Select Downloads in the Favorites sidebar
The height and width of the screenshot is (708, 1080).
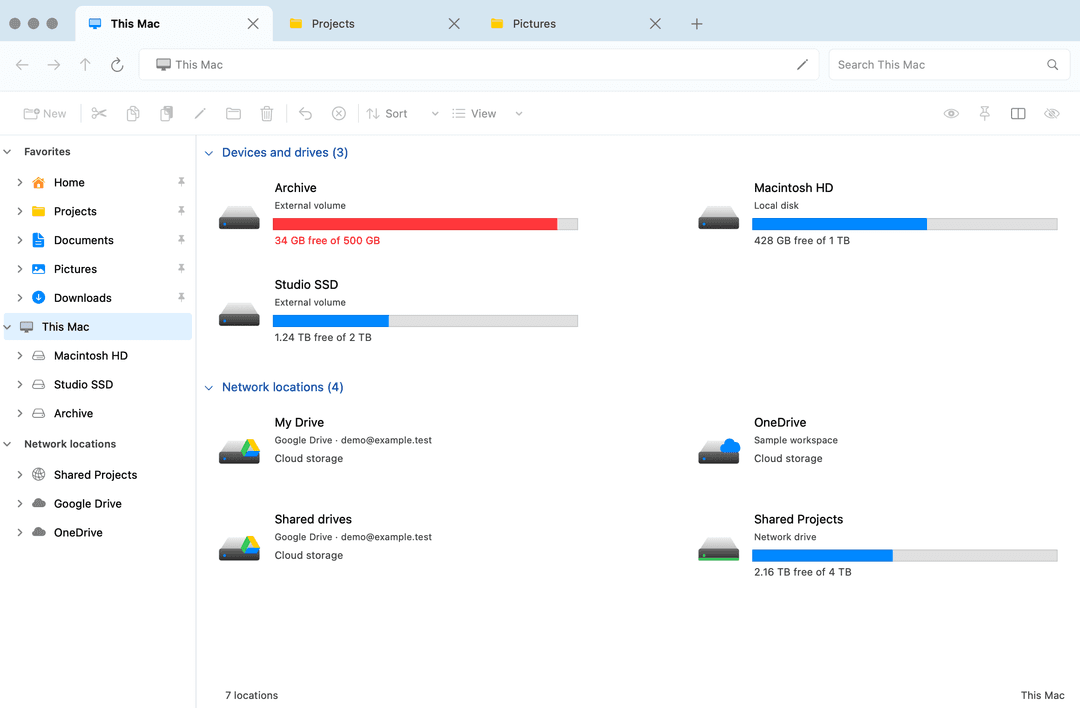[x=98, y=298]
